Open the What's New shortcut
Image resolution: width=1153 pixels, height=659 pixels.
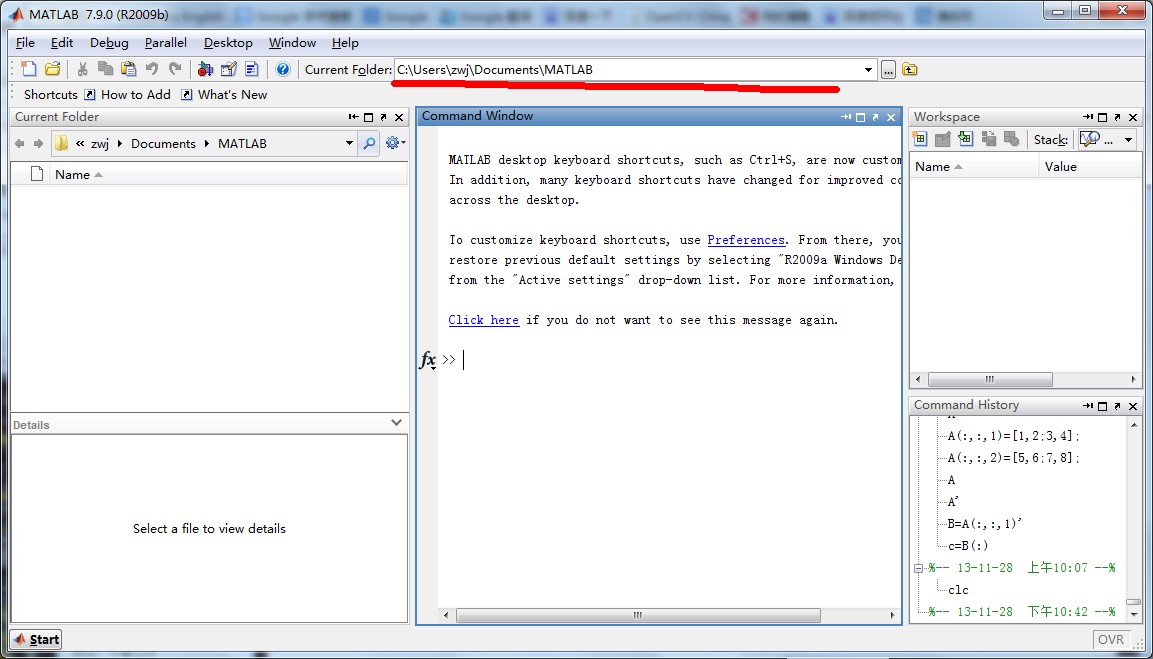[224, 95]
